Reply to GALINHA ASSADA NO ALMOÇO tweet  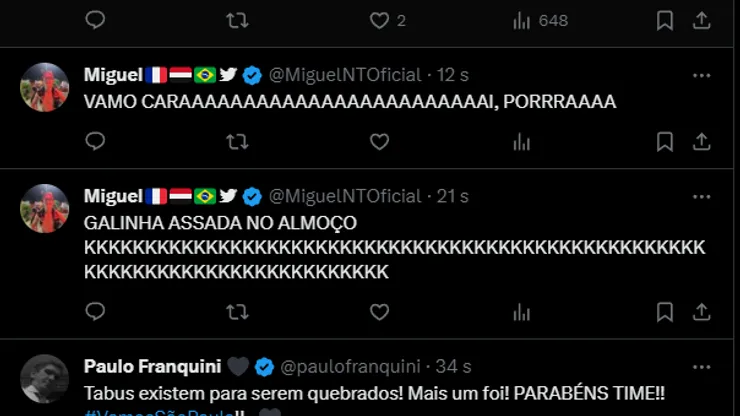[95, 311]
